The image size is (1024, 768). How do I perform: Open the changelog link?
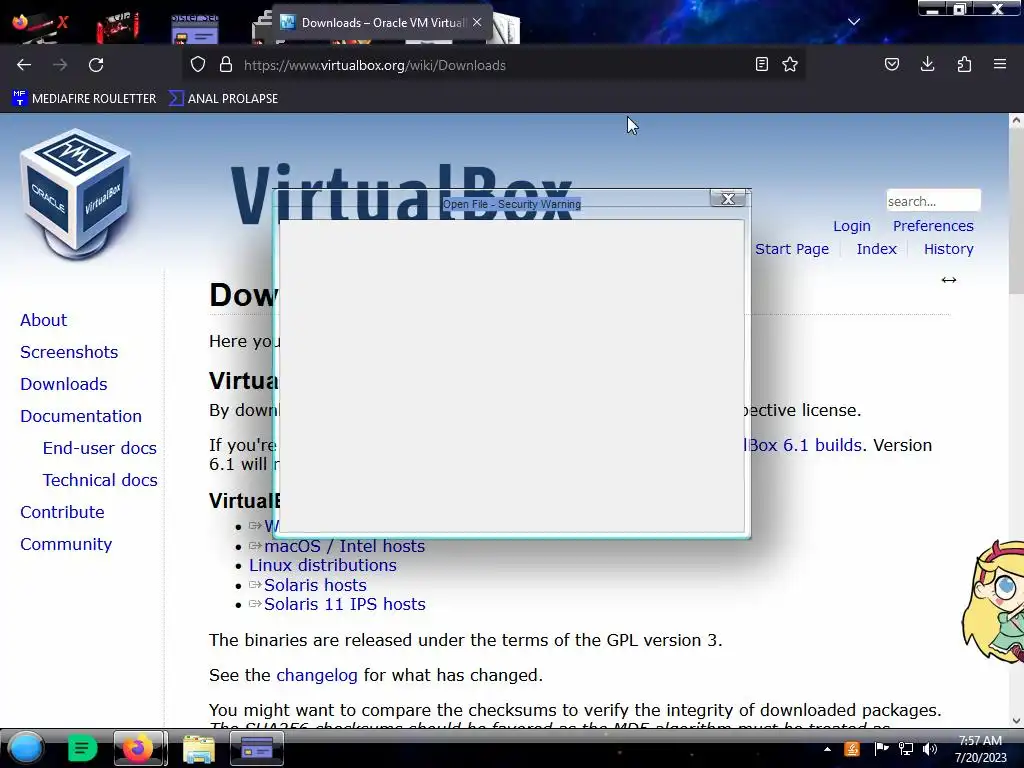click(317, 675)
